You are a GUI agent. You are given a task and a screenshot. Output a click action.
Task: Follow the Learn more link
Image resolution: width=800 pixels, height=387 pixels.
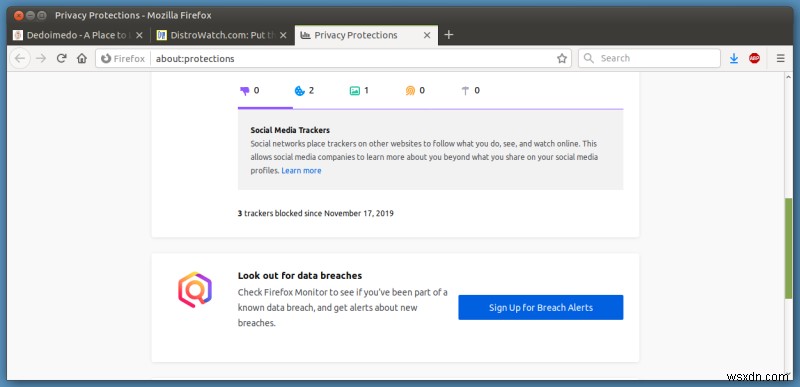point(302,171)
